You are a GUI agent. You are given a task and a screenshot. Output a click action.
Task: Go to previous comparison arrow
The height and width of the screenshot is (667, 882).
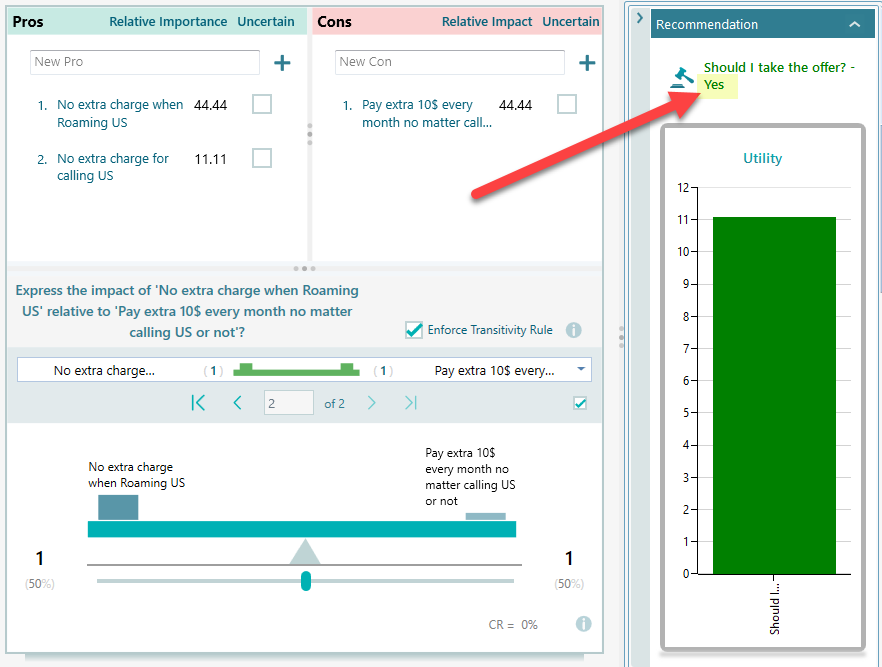point(237,403)
